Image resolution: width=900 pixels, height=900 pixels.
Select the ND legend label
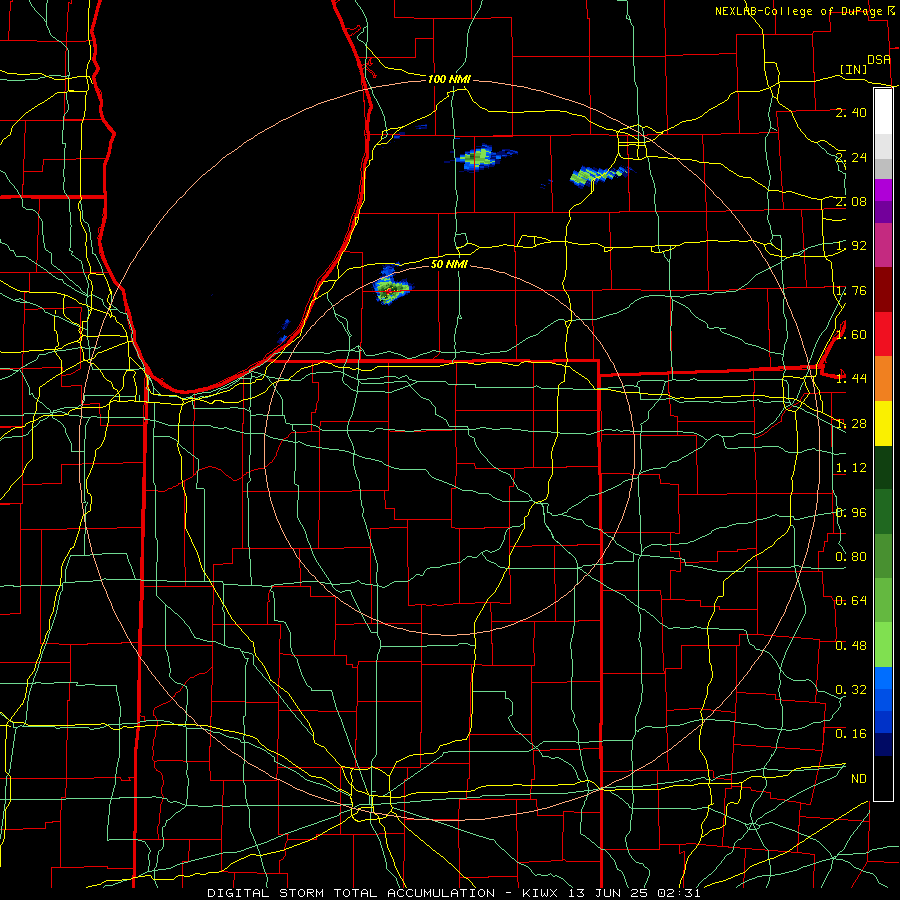tap(859, 779)
